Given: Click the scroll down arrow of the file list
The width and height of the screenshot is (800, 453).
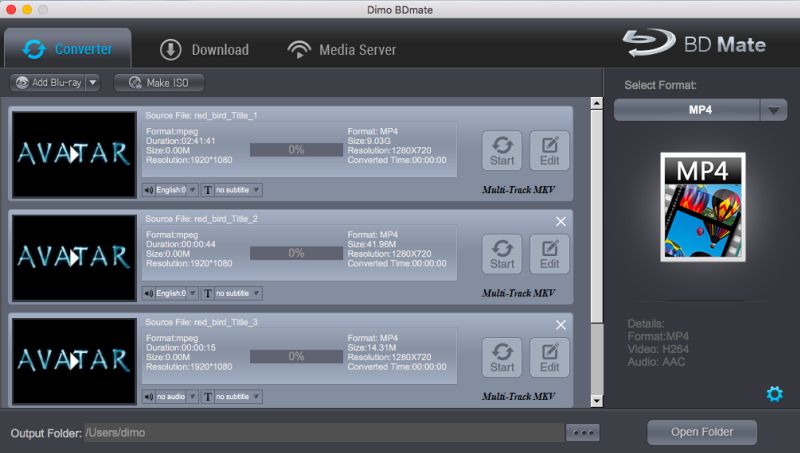Looking at the screenshot, I should tap(596, 401).
